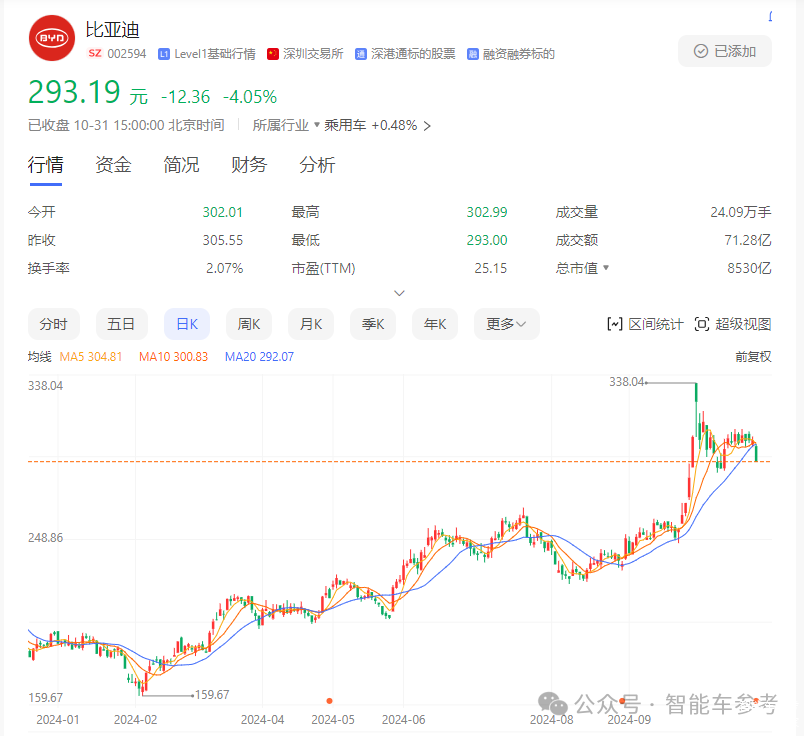
Task: Expand the 更多 chart period dropdown
Action: pyautogui.click(x=507, y=324)
